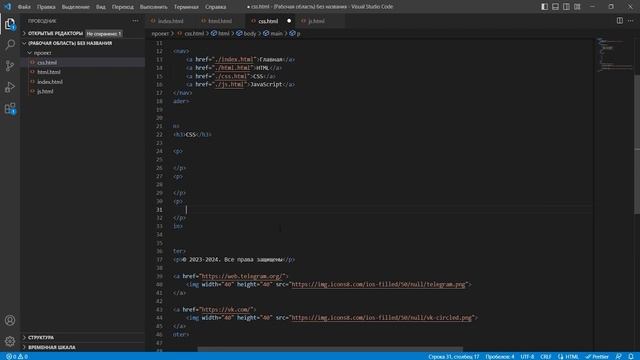Split the editor to the right
Screen dimensions: 640x360
(620, 20)
